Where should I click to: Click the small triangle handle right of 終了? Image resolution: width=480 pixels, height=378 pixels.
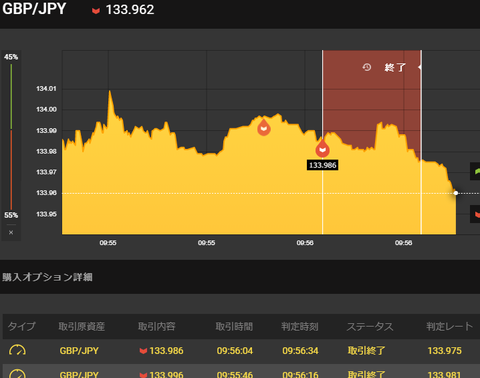point(420,67)
